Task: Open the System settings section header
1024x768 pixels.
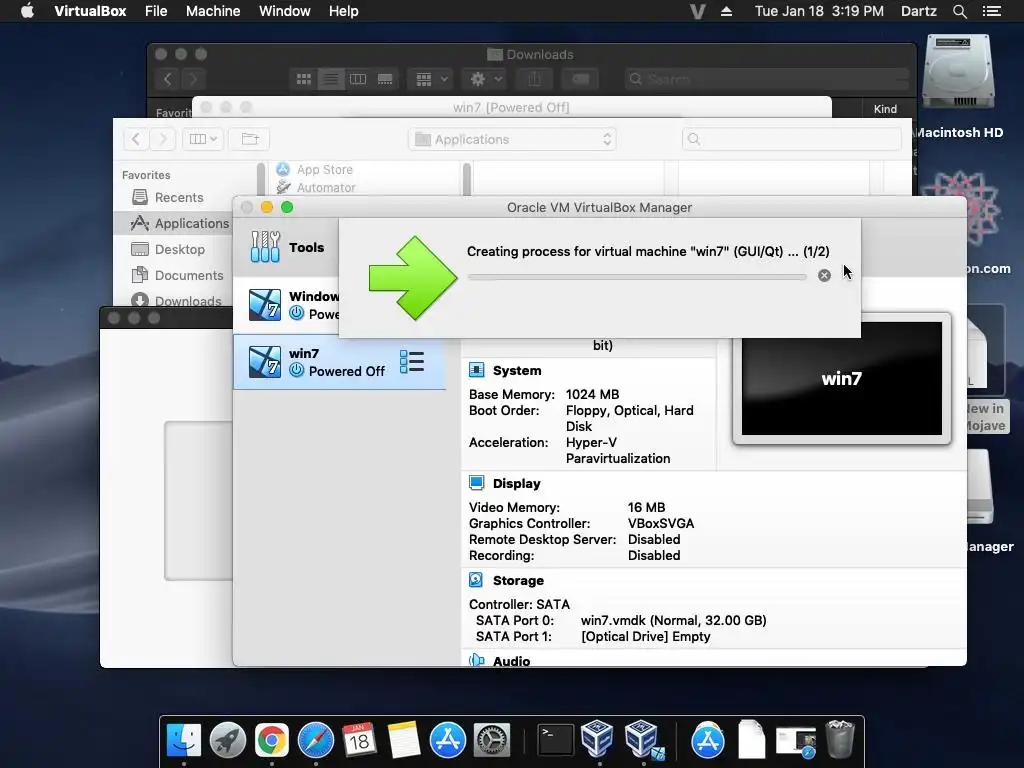Action: pos(517,371)
